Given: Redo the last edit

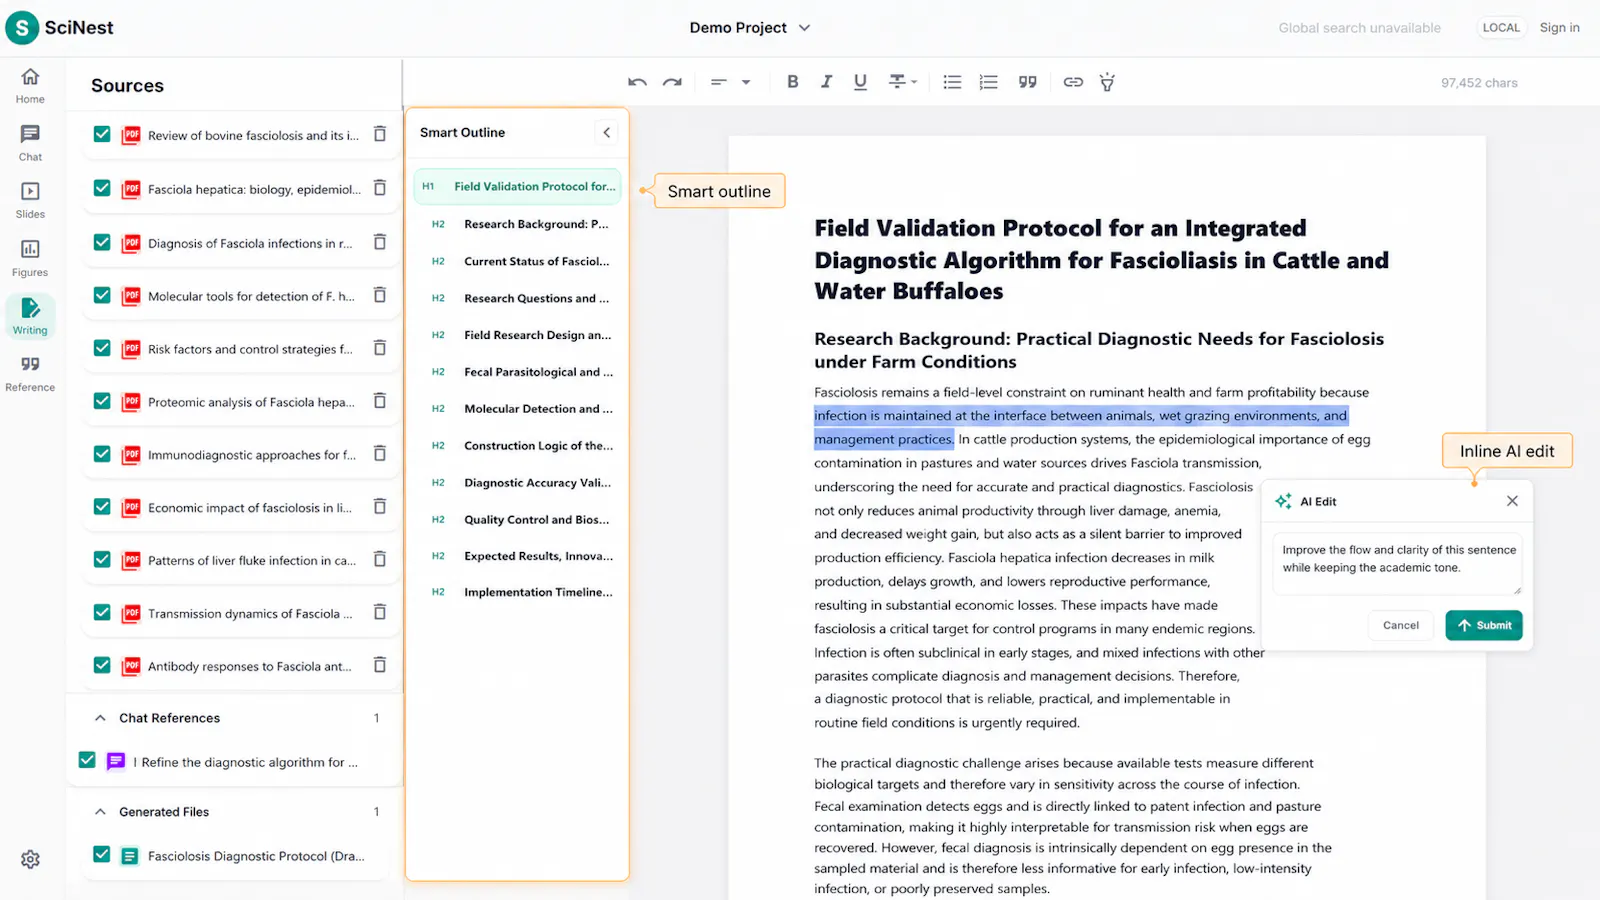Looking at the screenshot, I should [672, 82].
